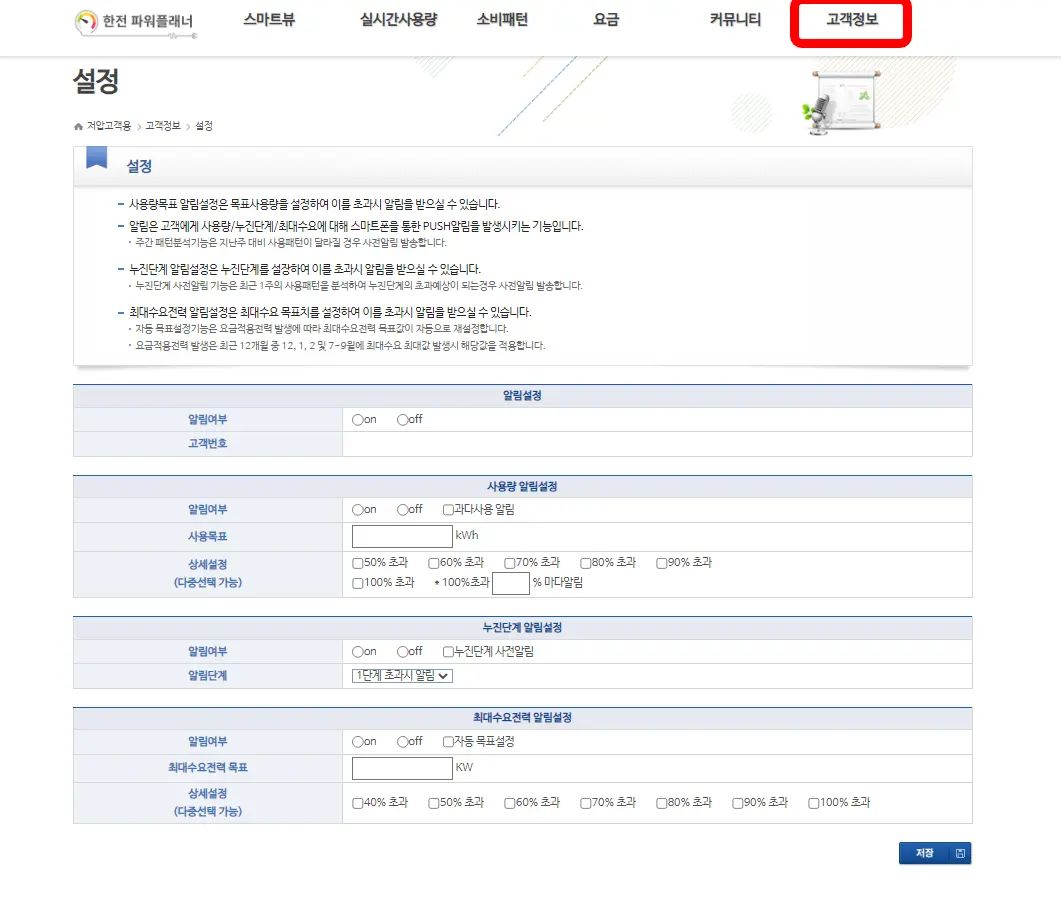
Task: Click the floppy disk icon on the 저장 button
Action: tap(958, 853)
